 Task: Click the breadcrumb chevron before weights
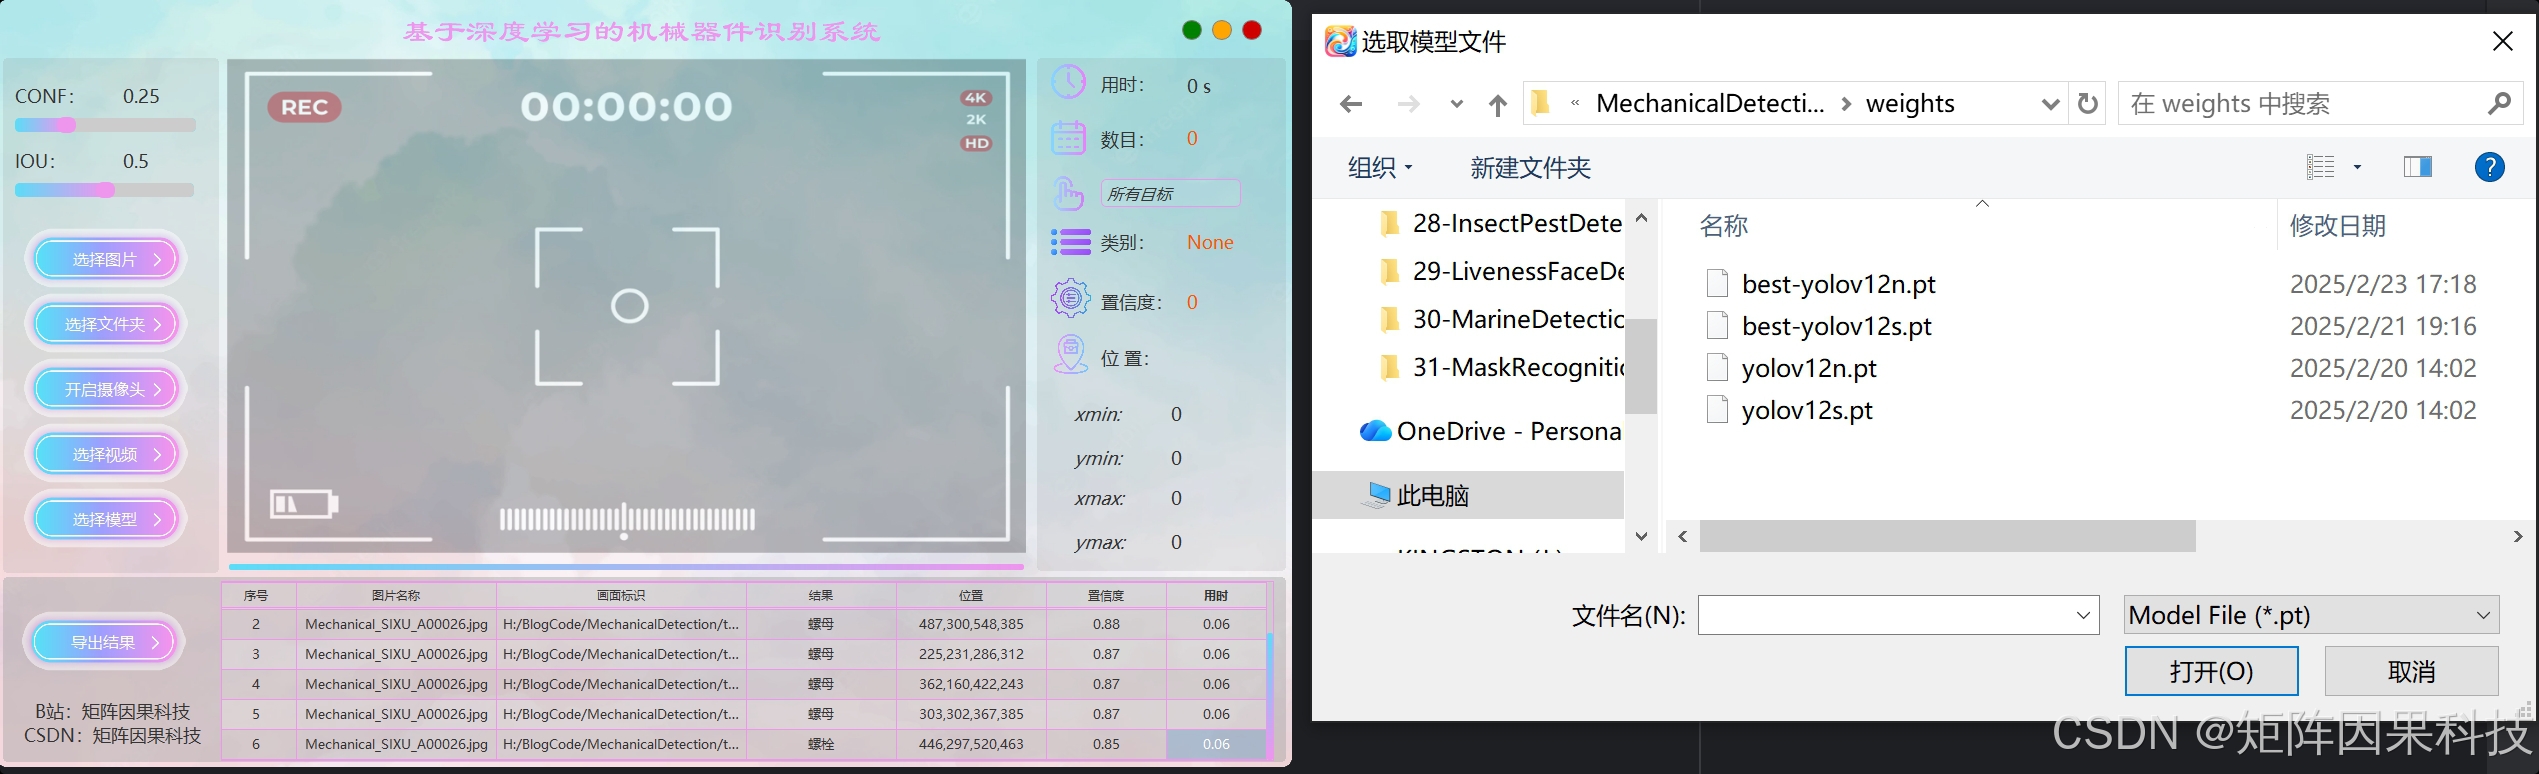coord(1845,104)
